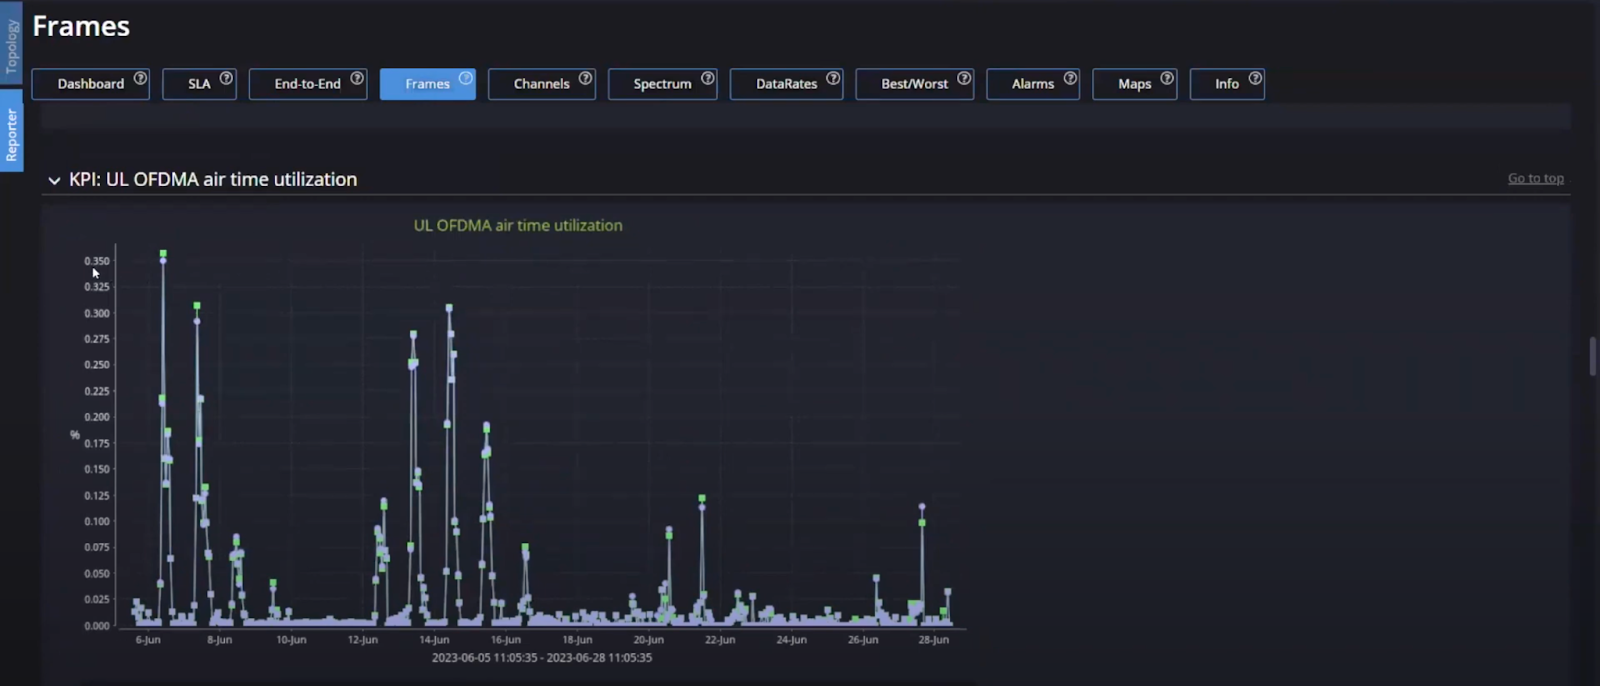
Task: Select the DataRates tab
Action: point(785,84)
